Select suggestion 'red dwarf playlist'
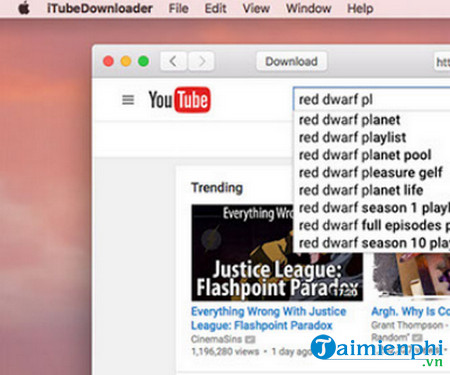 [x=372, y=138]
